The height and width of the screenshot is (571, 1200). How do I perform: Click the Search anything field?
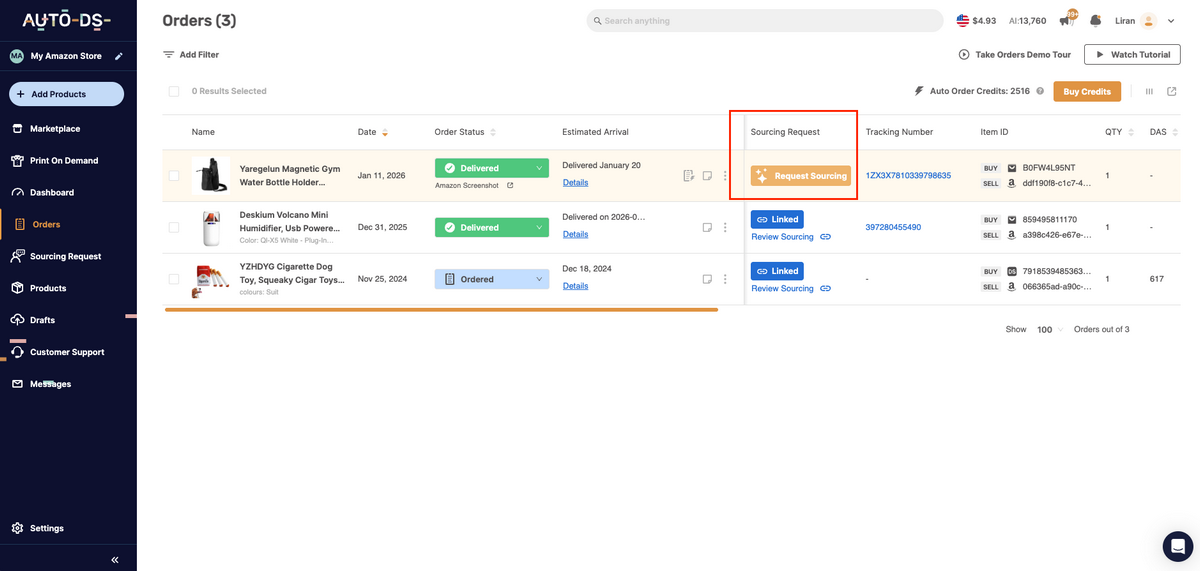pos(765,20)
